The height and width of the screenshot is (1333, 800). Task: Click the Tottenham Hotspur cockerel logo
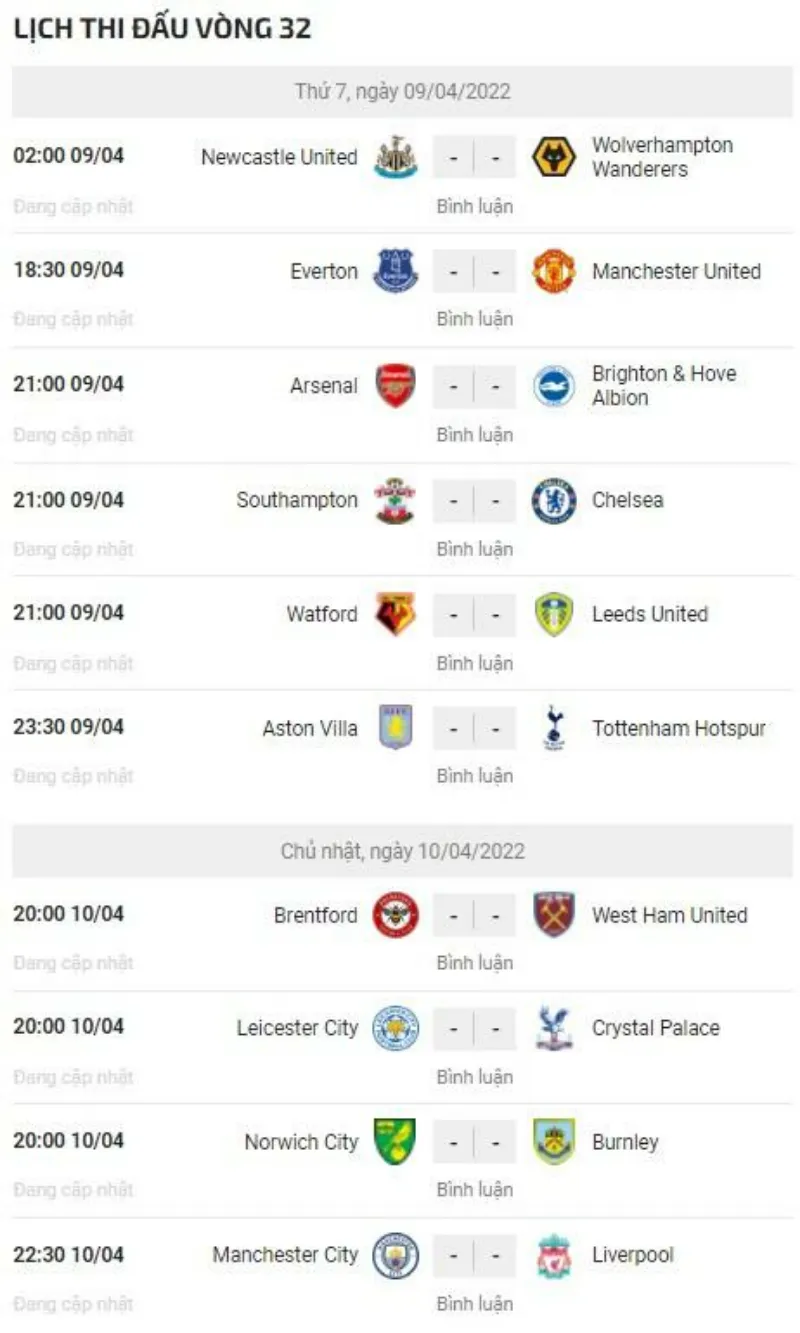(553, 728)
